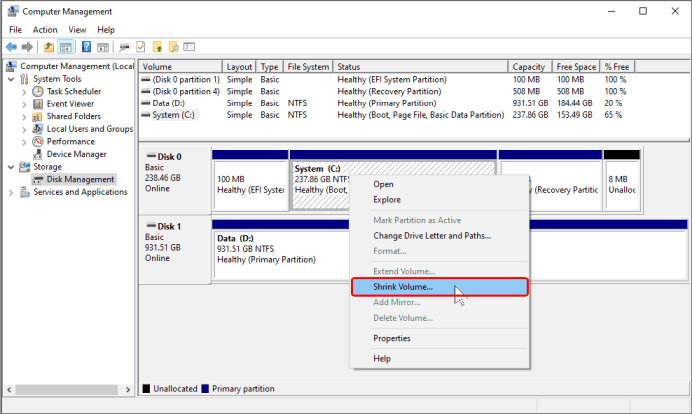Click the folder with magnifier icon
This screenshot has width=692, height=414.
click(x=174, y=47)
